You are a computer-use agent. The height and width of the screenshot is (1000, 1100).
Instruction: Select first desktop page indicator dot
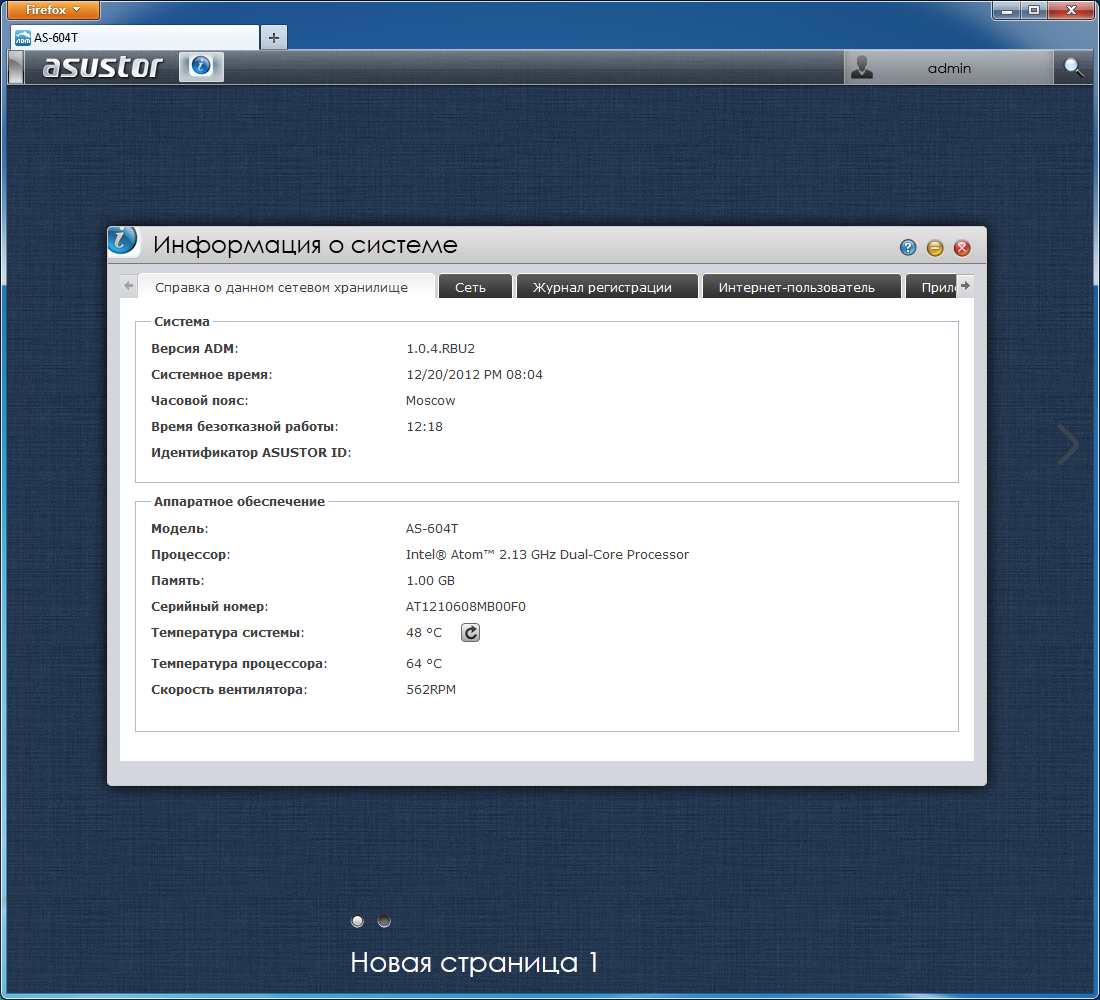tap(357, 921)
